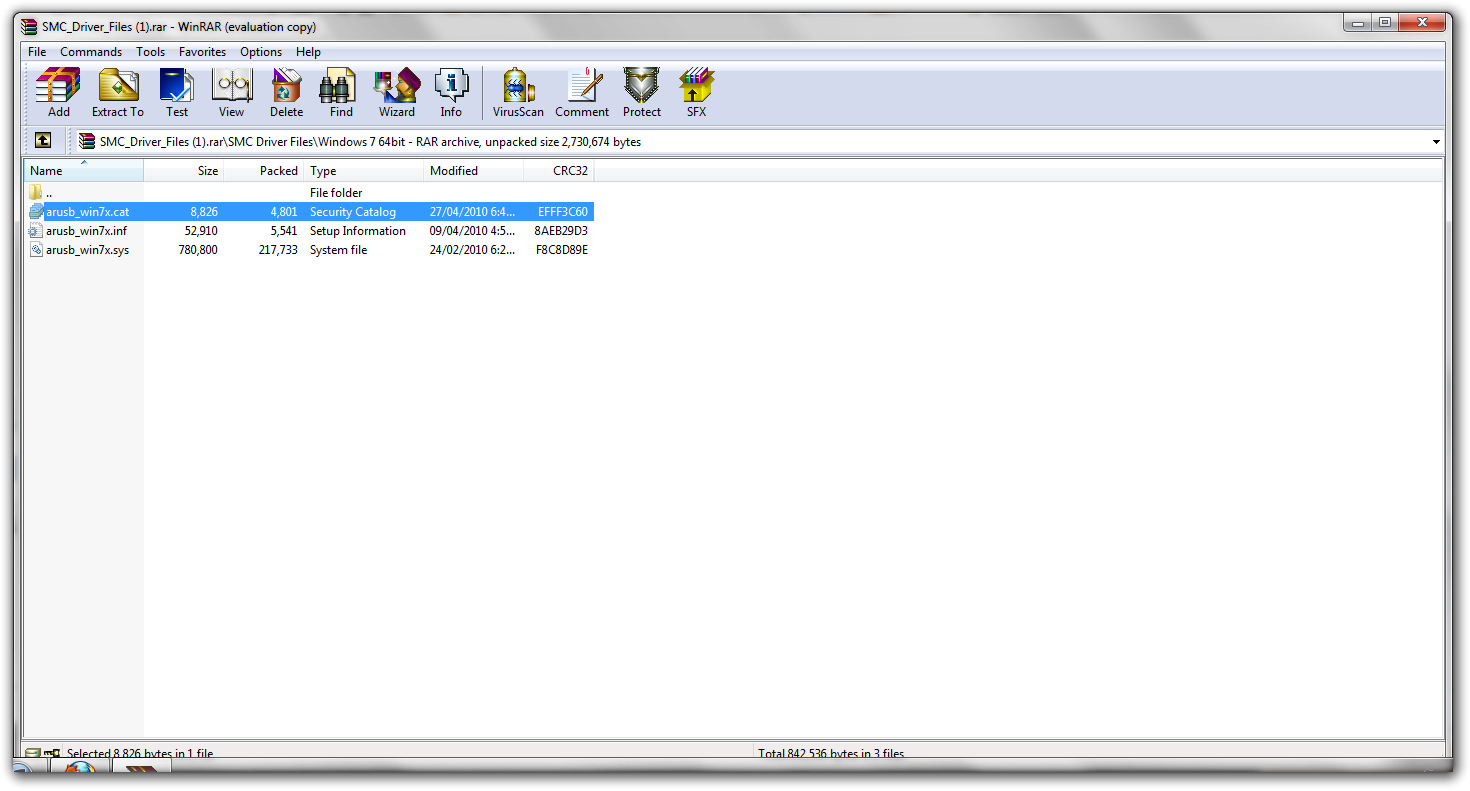
Task: Run the Test archive tool
Action: (x=177, y=93)
